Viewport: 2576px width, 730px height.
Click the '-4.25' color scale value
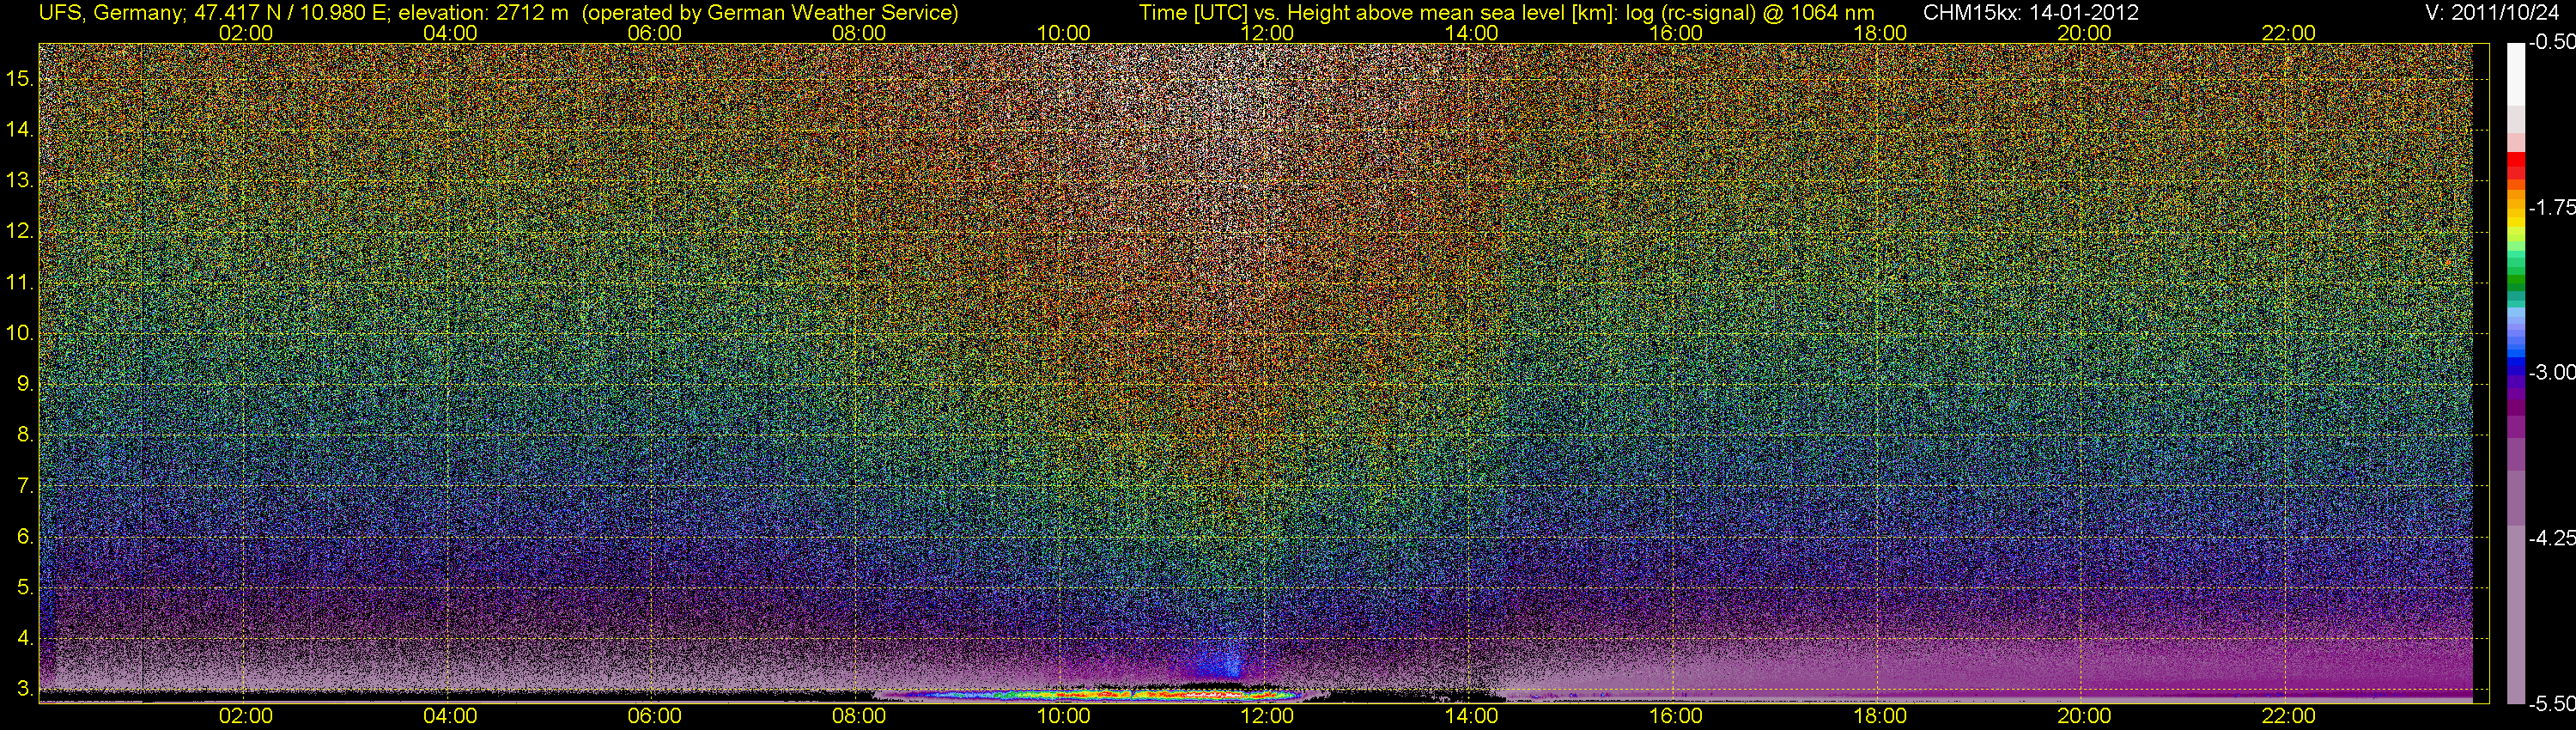[2551, 538]
